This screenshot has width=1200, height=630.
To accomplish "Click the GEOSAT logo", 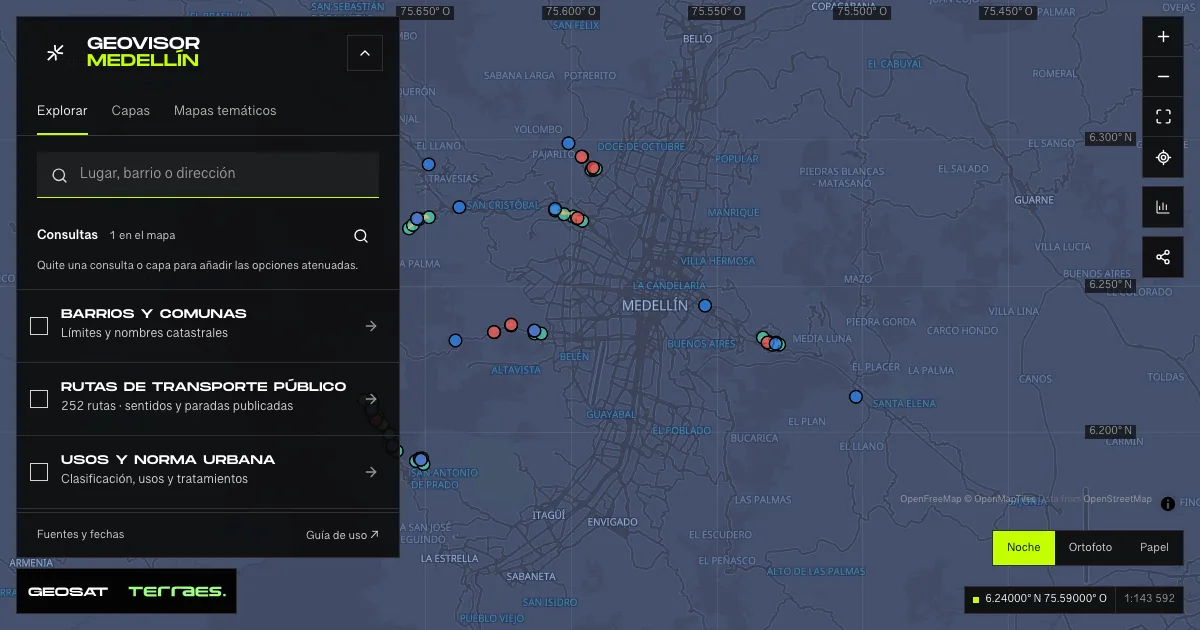I will [68, 592].
